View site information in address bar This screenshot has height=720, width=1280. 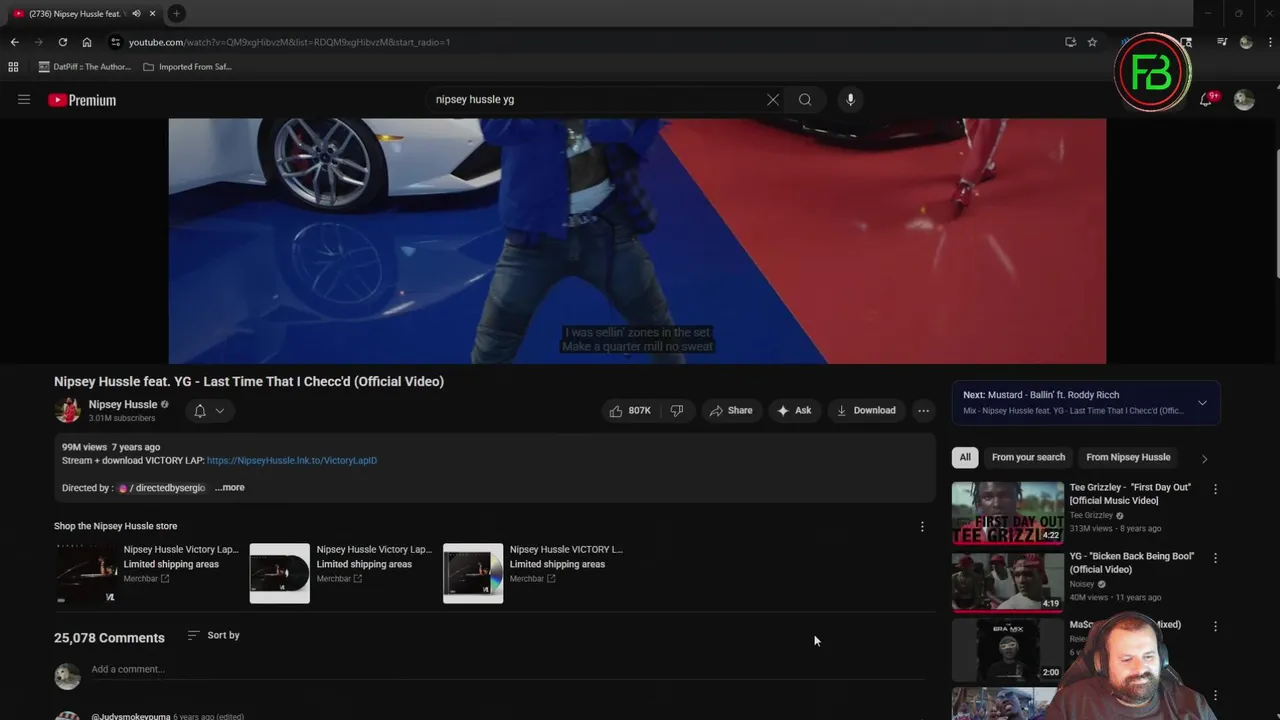pos(115,42)
